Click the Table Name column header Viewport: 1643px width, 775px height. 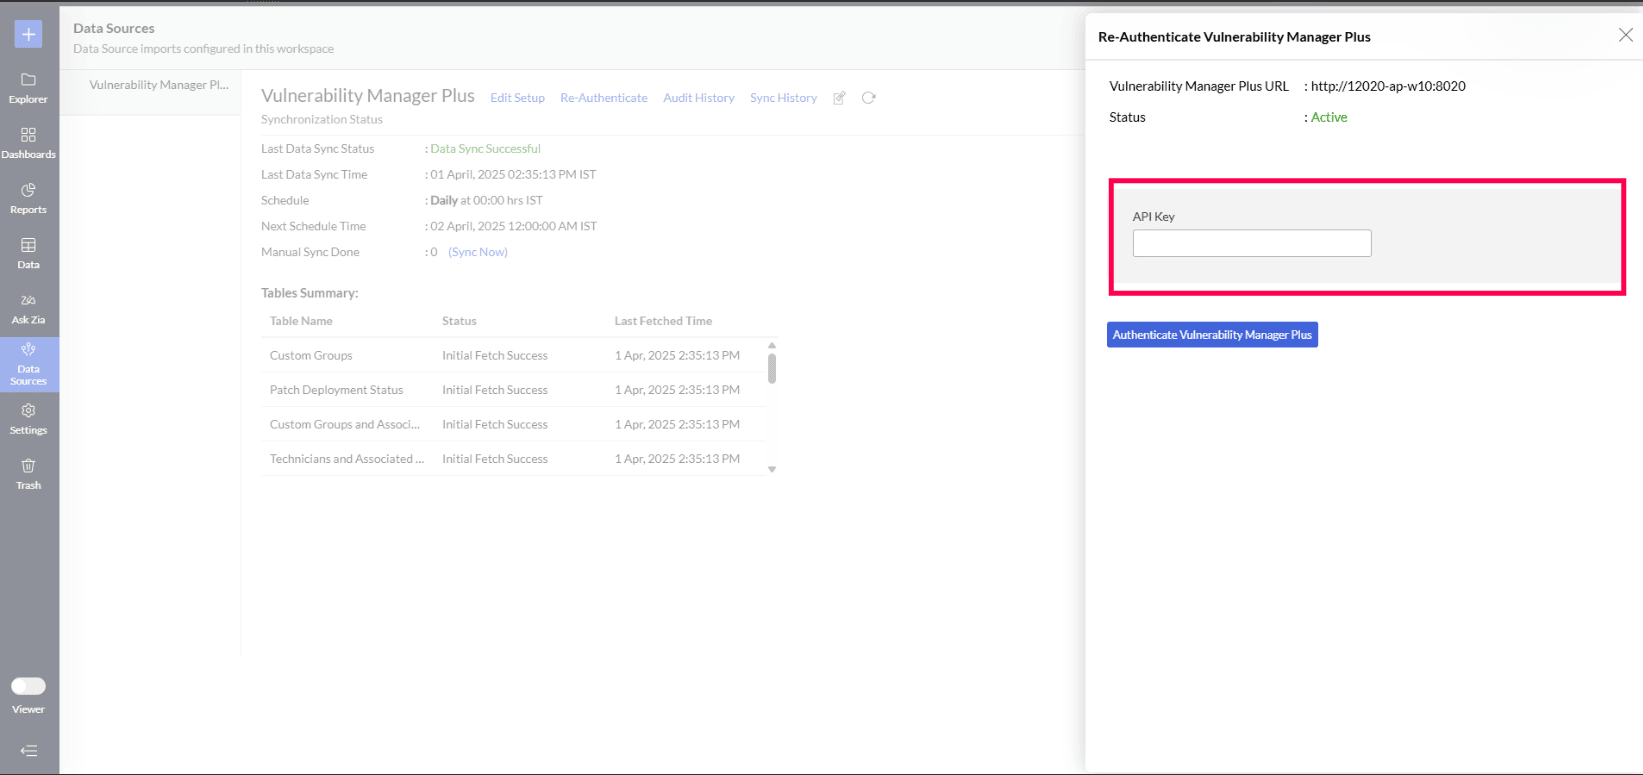[x=301, y=321]
